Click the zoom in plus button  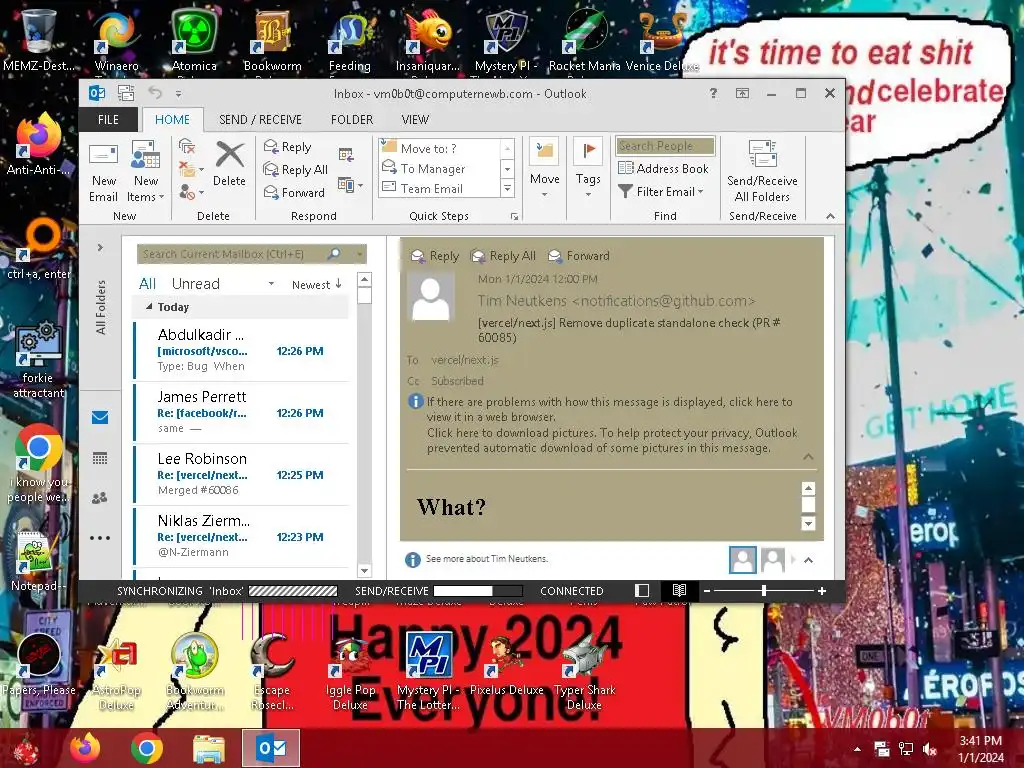click(x=822, y=590)
